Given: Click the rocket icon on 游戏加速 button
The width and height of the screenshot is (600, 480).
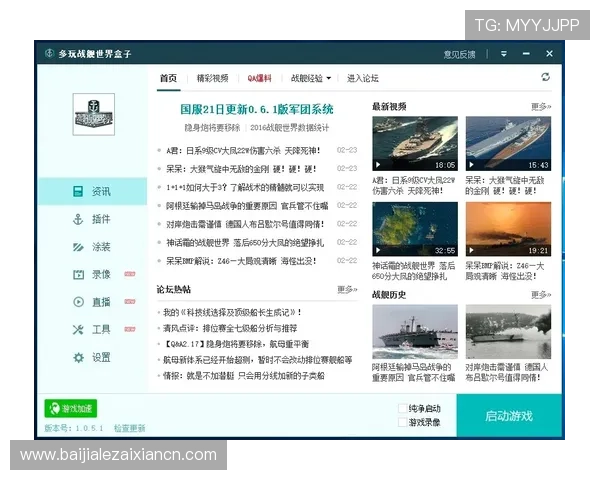Looking at the screenshot, I should click(55, 408).
